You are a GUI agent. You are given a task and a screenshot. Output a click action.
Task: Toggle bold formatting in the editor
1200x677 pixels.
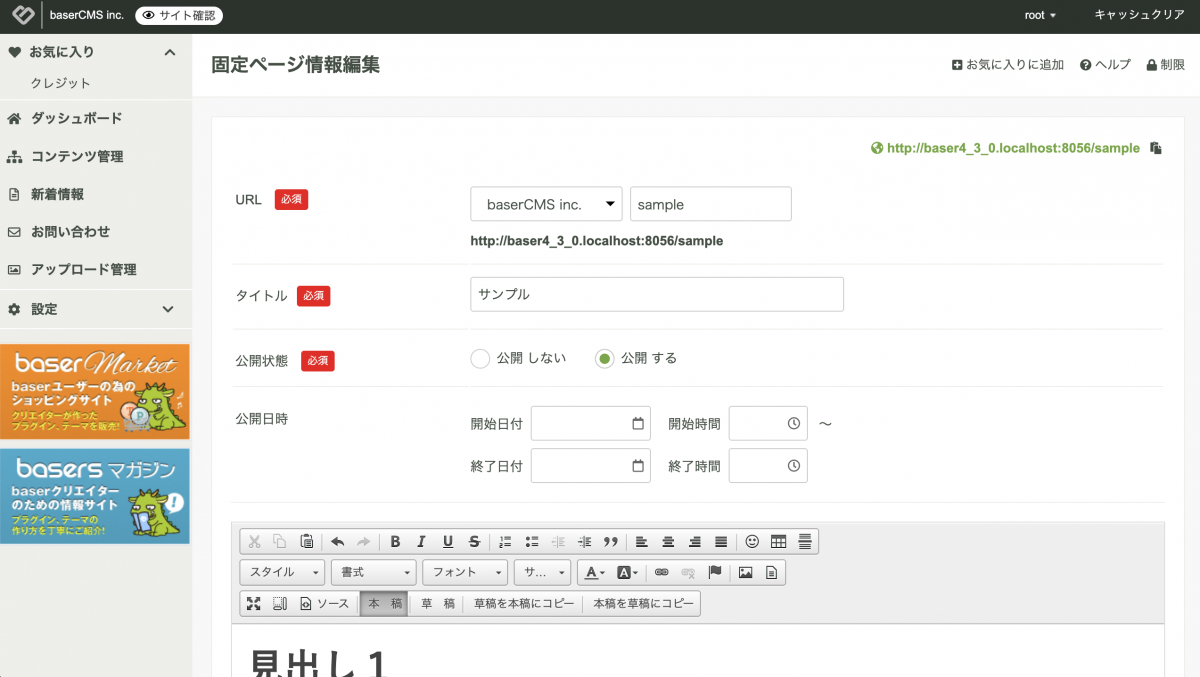395,542
